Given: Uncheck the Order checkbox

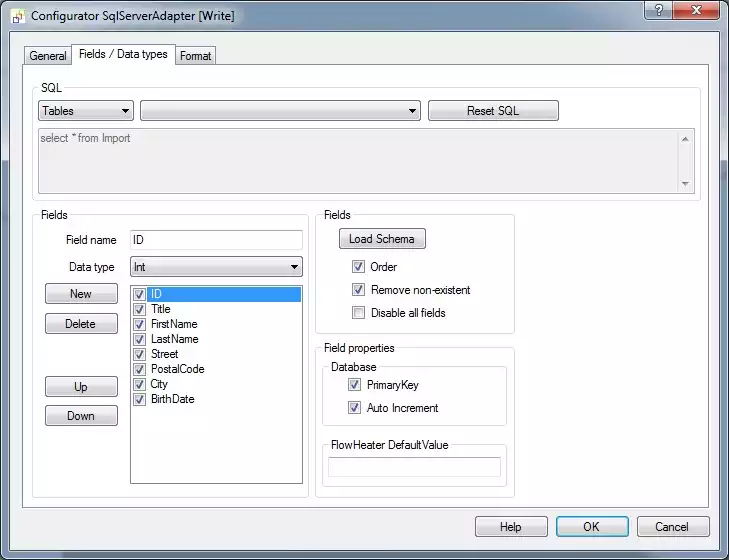Looking at the screenshot, I should [358, 267].
